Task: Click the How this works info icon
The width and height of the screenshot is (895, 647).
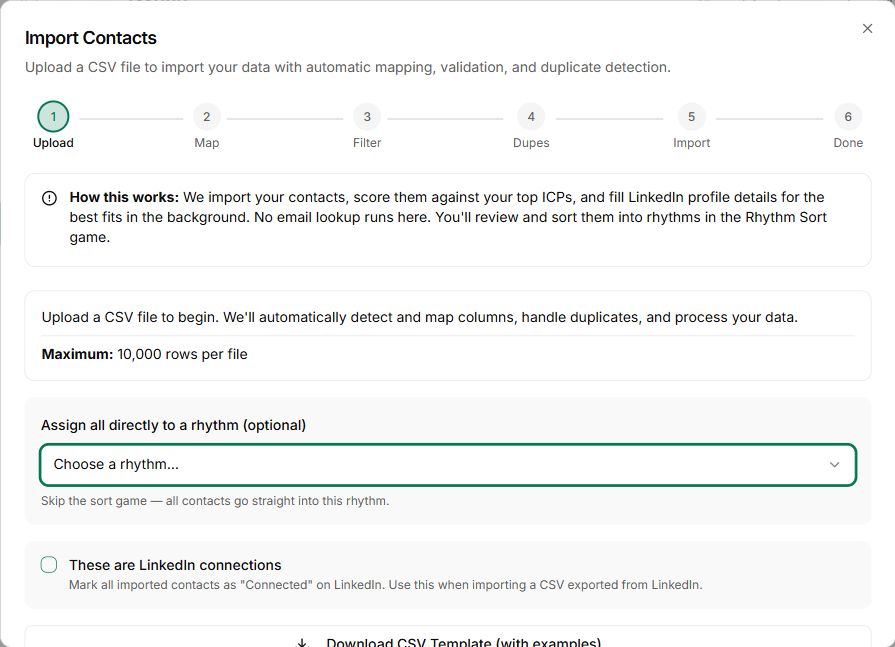Action: (x=50, y=198)
